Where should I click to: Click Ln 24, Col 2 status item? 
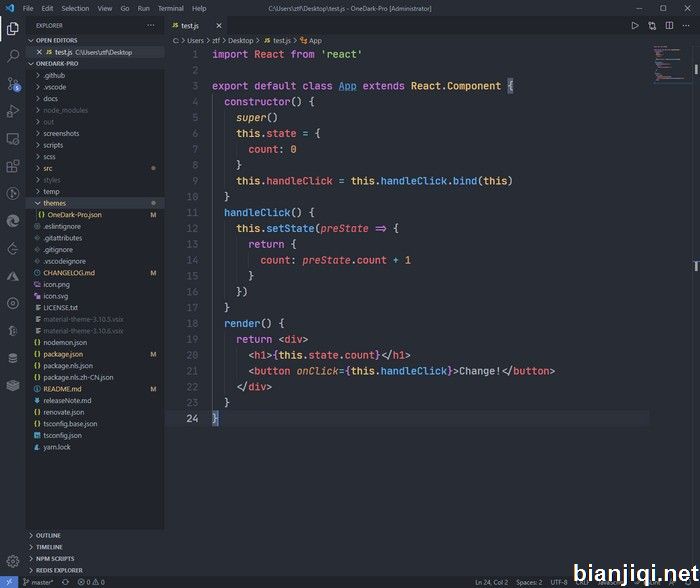pyautogui.click(x=491, y=582)
